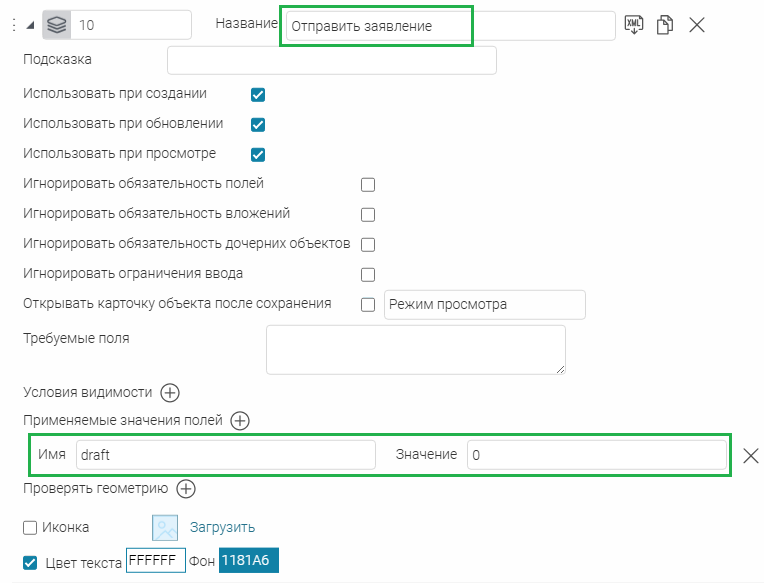Image resolution: width=764 pixels, height=583 pixels.
Task: Add geometry check with plus icon
Action: (x=186, y=489)
